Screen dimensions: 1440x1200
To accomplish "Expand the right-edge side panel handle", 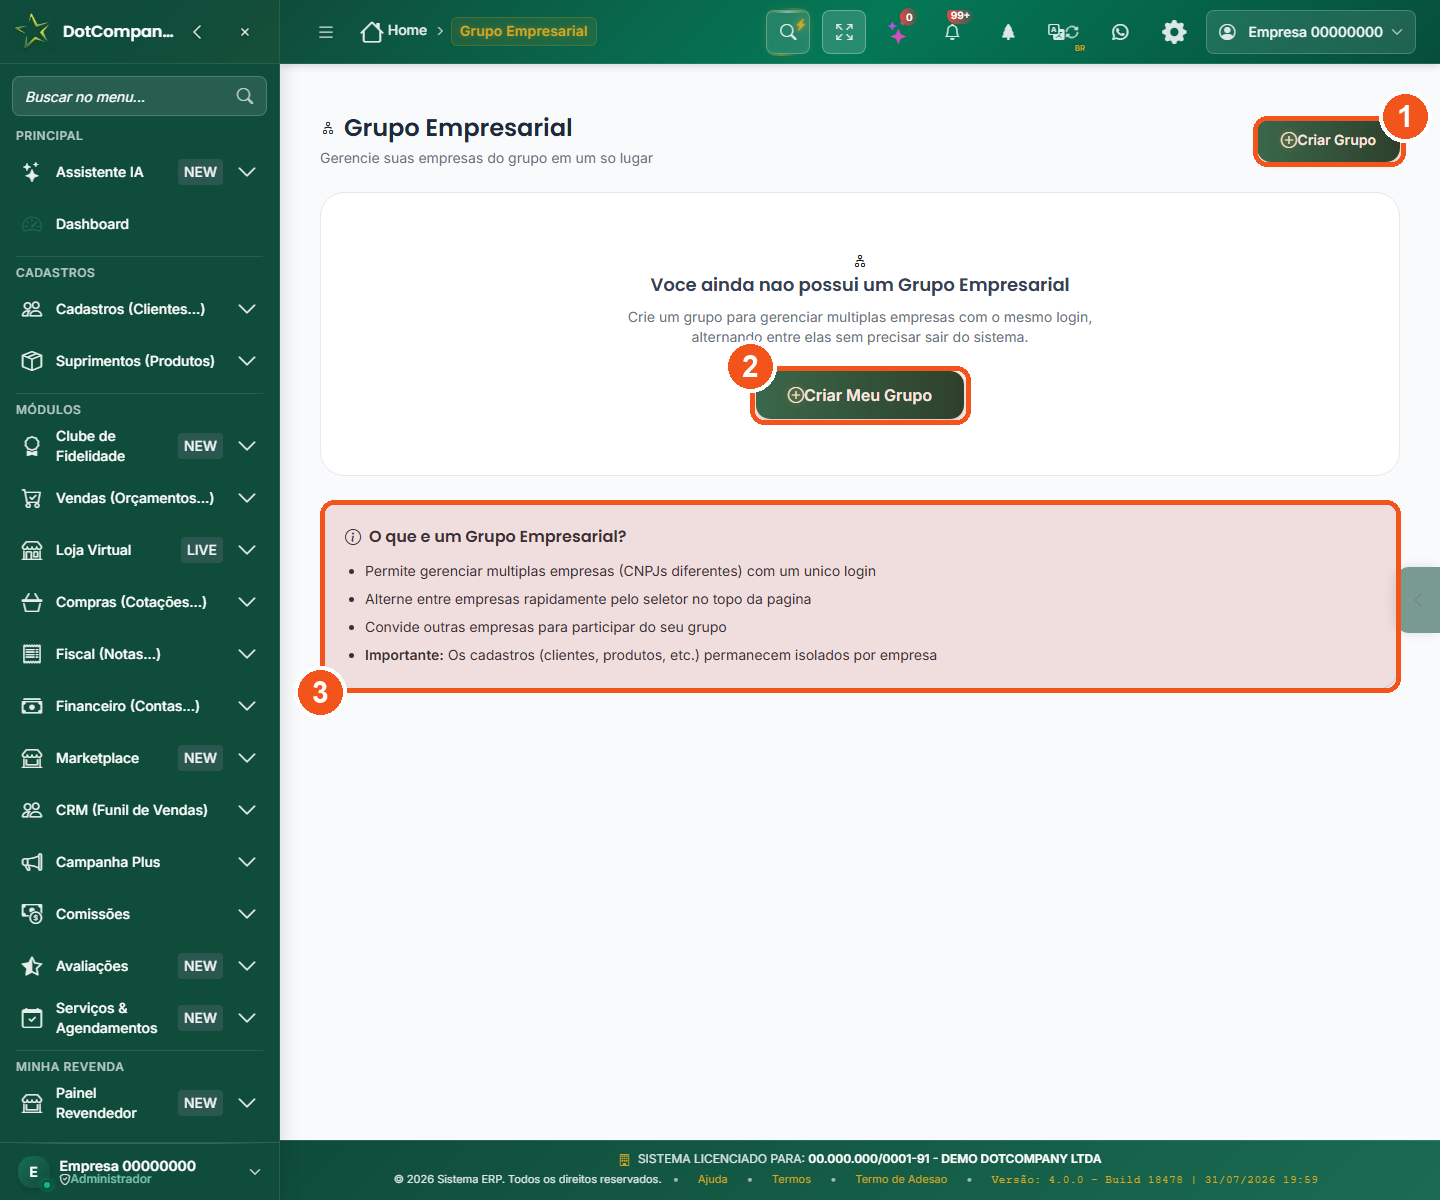I will coord(1420,600).
